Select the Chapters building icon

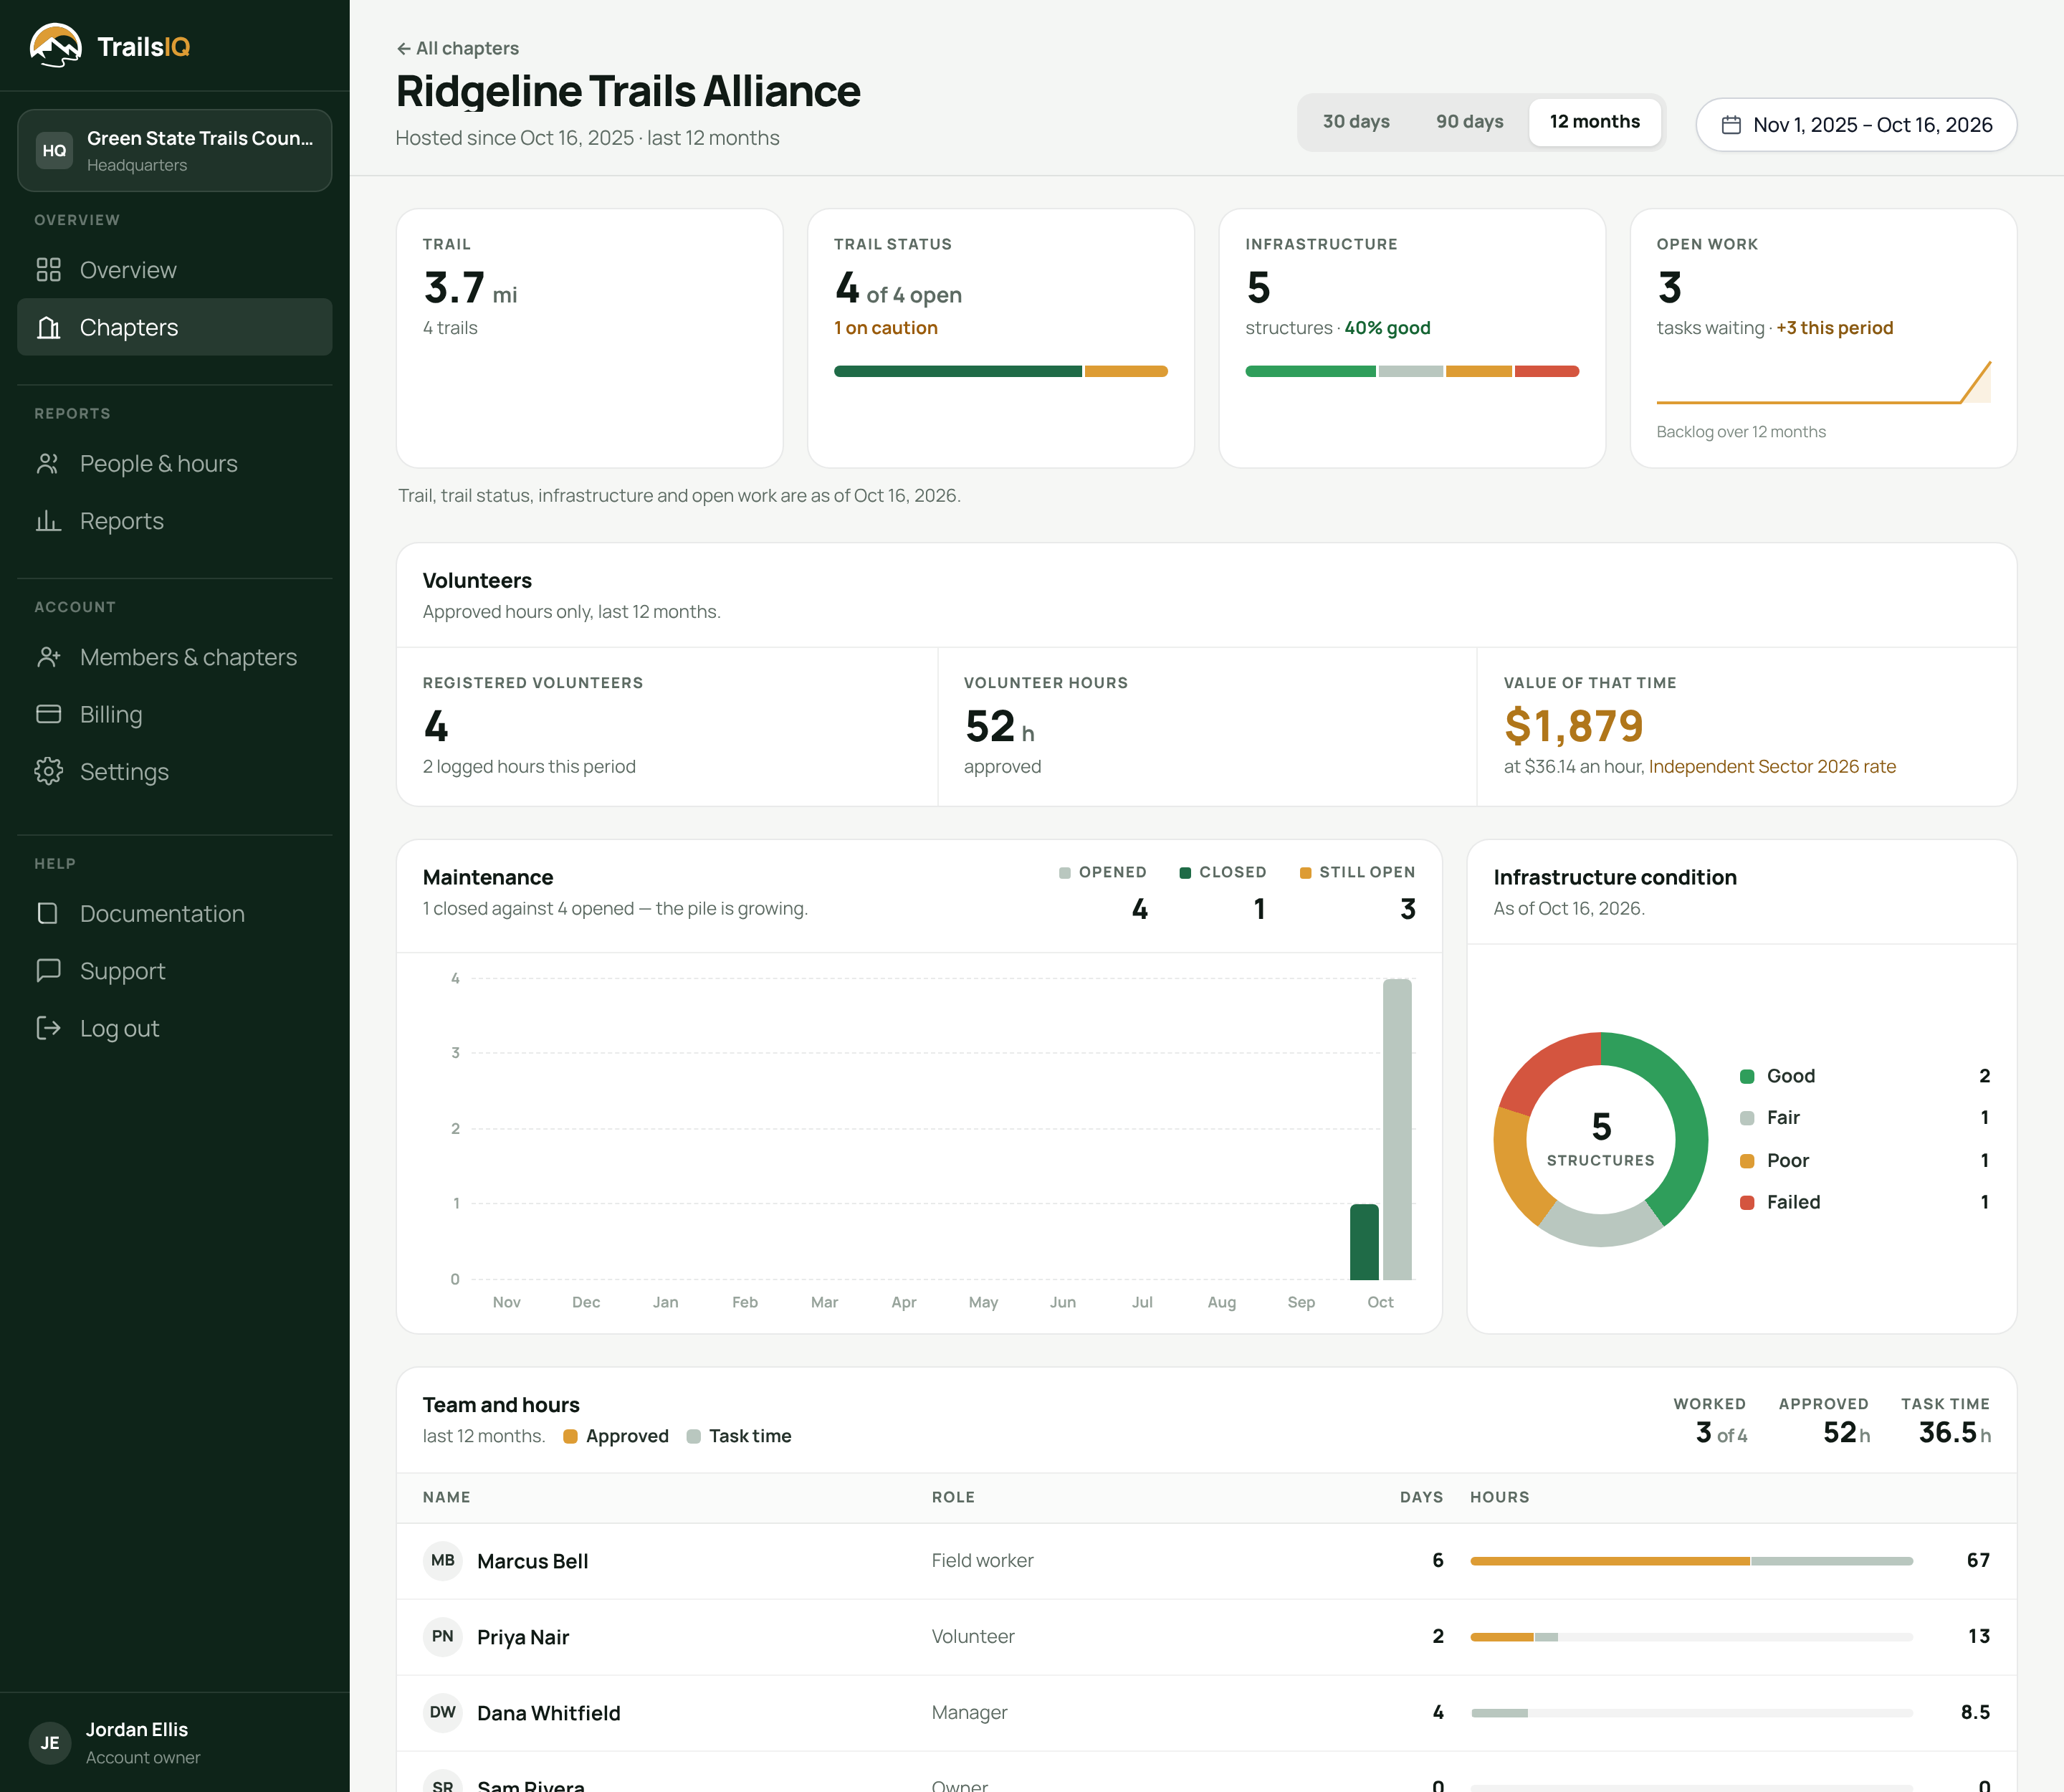point(48,327)
